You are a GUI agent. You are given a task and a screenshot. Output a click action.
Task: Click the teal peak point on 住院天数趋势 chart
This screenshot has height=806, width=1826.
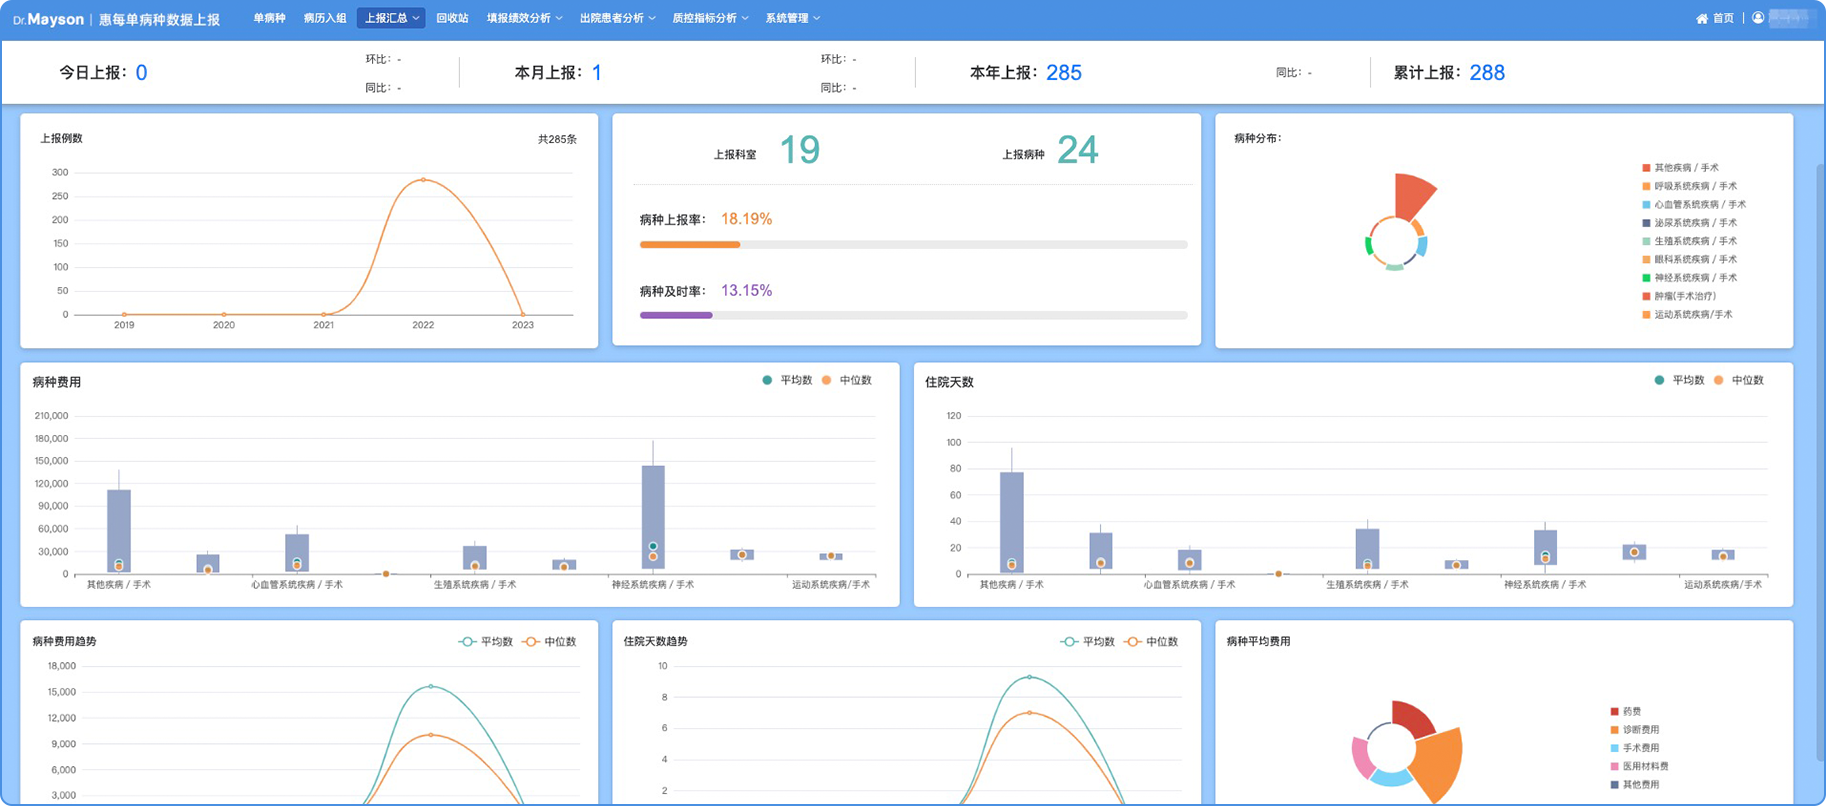(x=1030, y=677)
